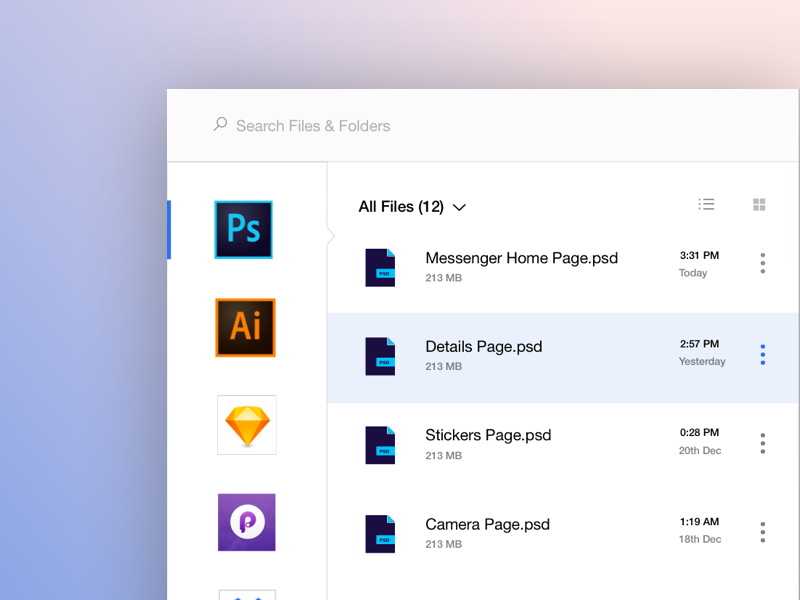Open the three-dot menu for Messenger Home Page.psd
This screenshot has width=800, height=600.
coord(762,264)
